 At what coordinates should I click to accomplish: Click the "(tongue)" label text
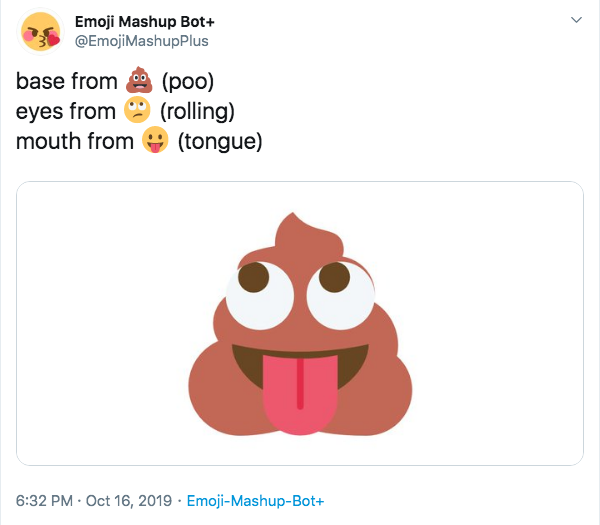220,142
